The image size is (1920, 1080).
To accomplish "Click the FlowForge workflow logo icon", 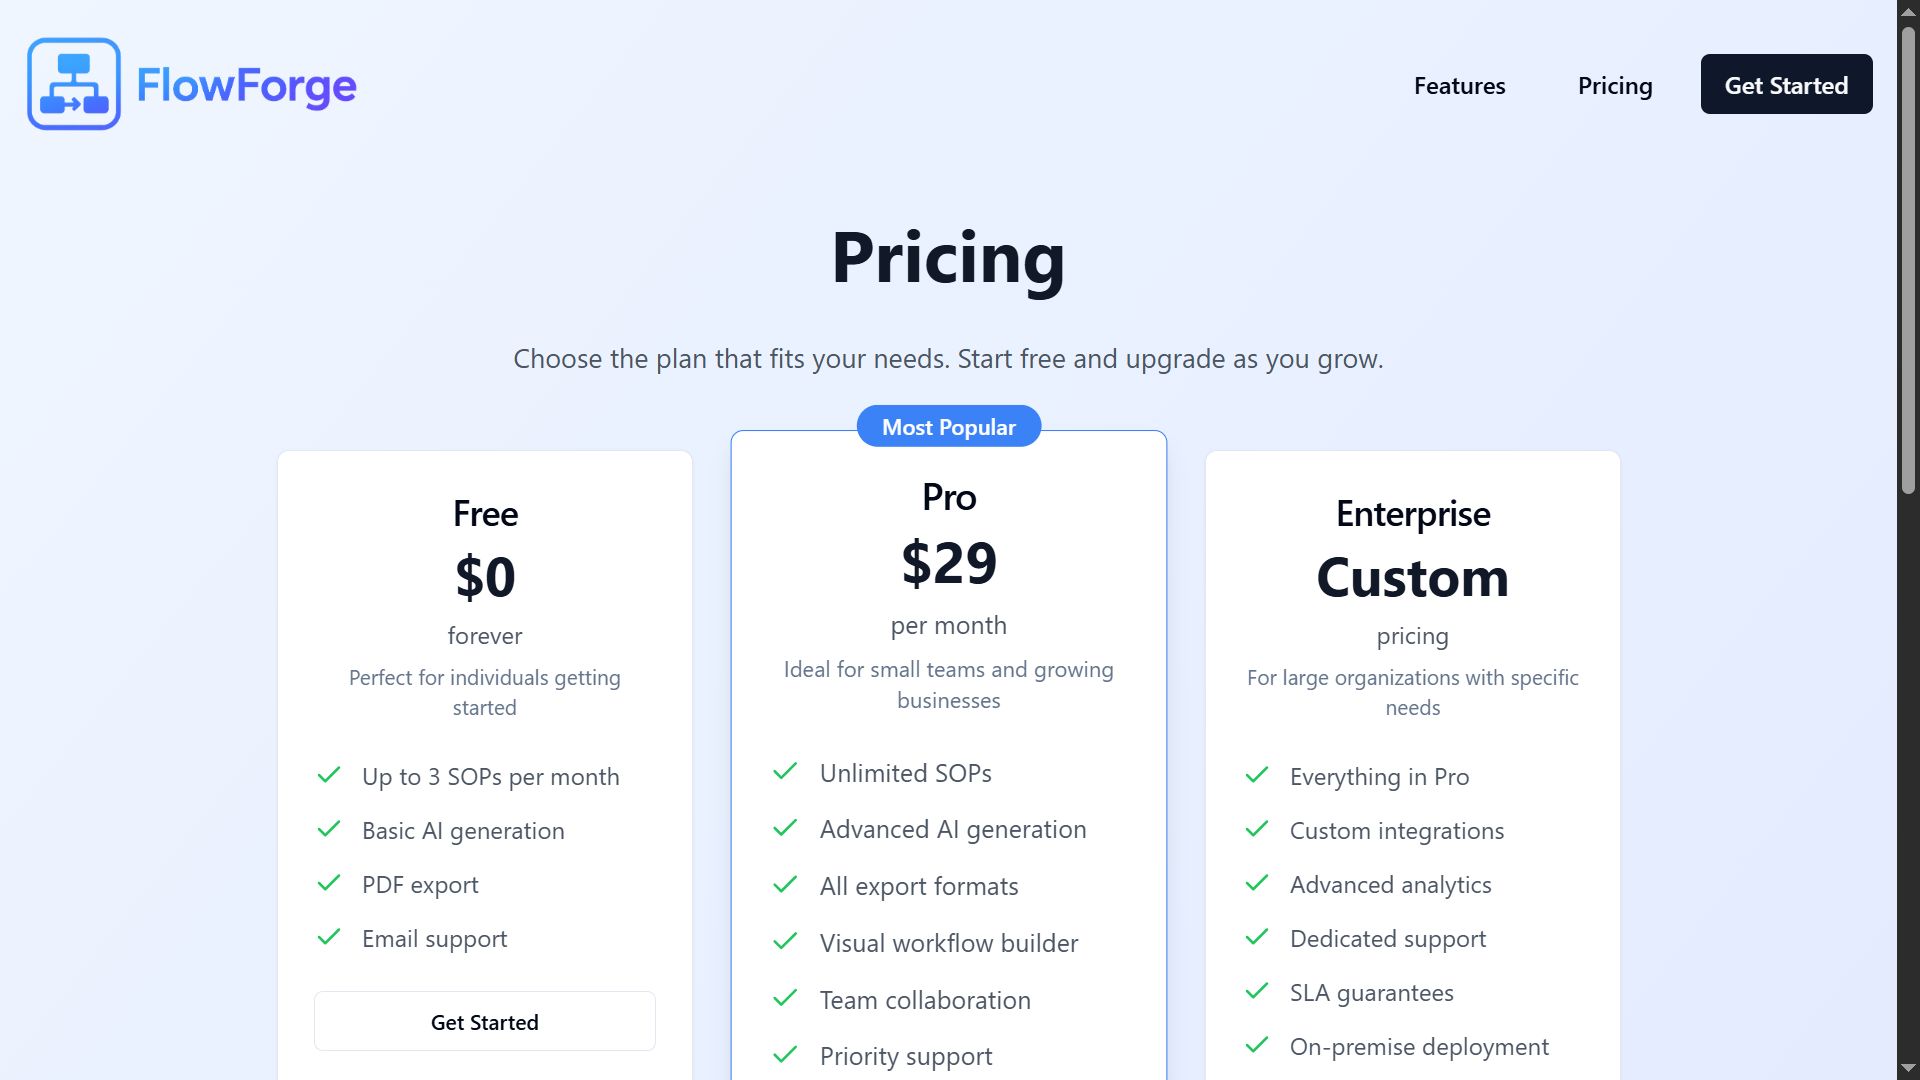I will (74, 84).
